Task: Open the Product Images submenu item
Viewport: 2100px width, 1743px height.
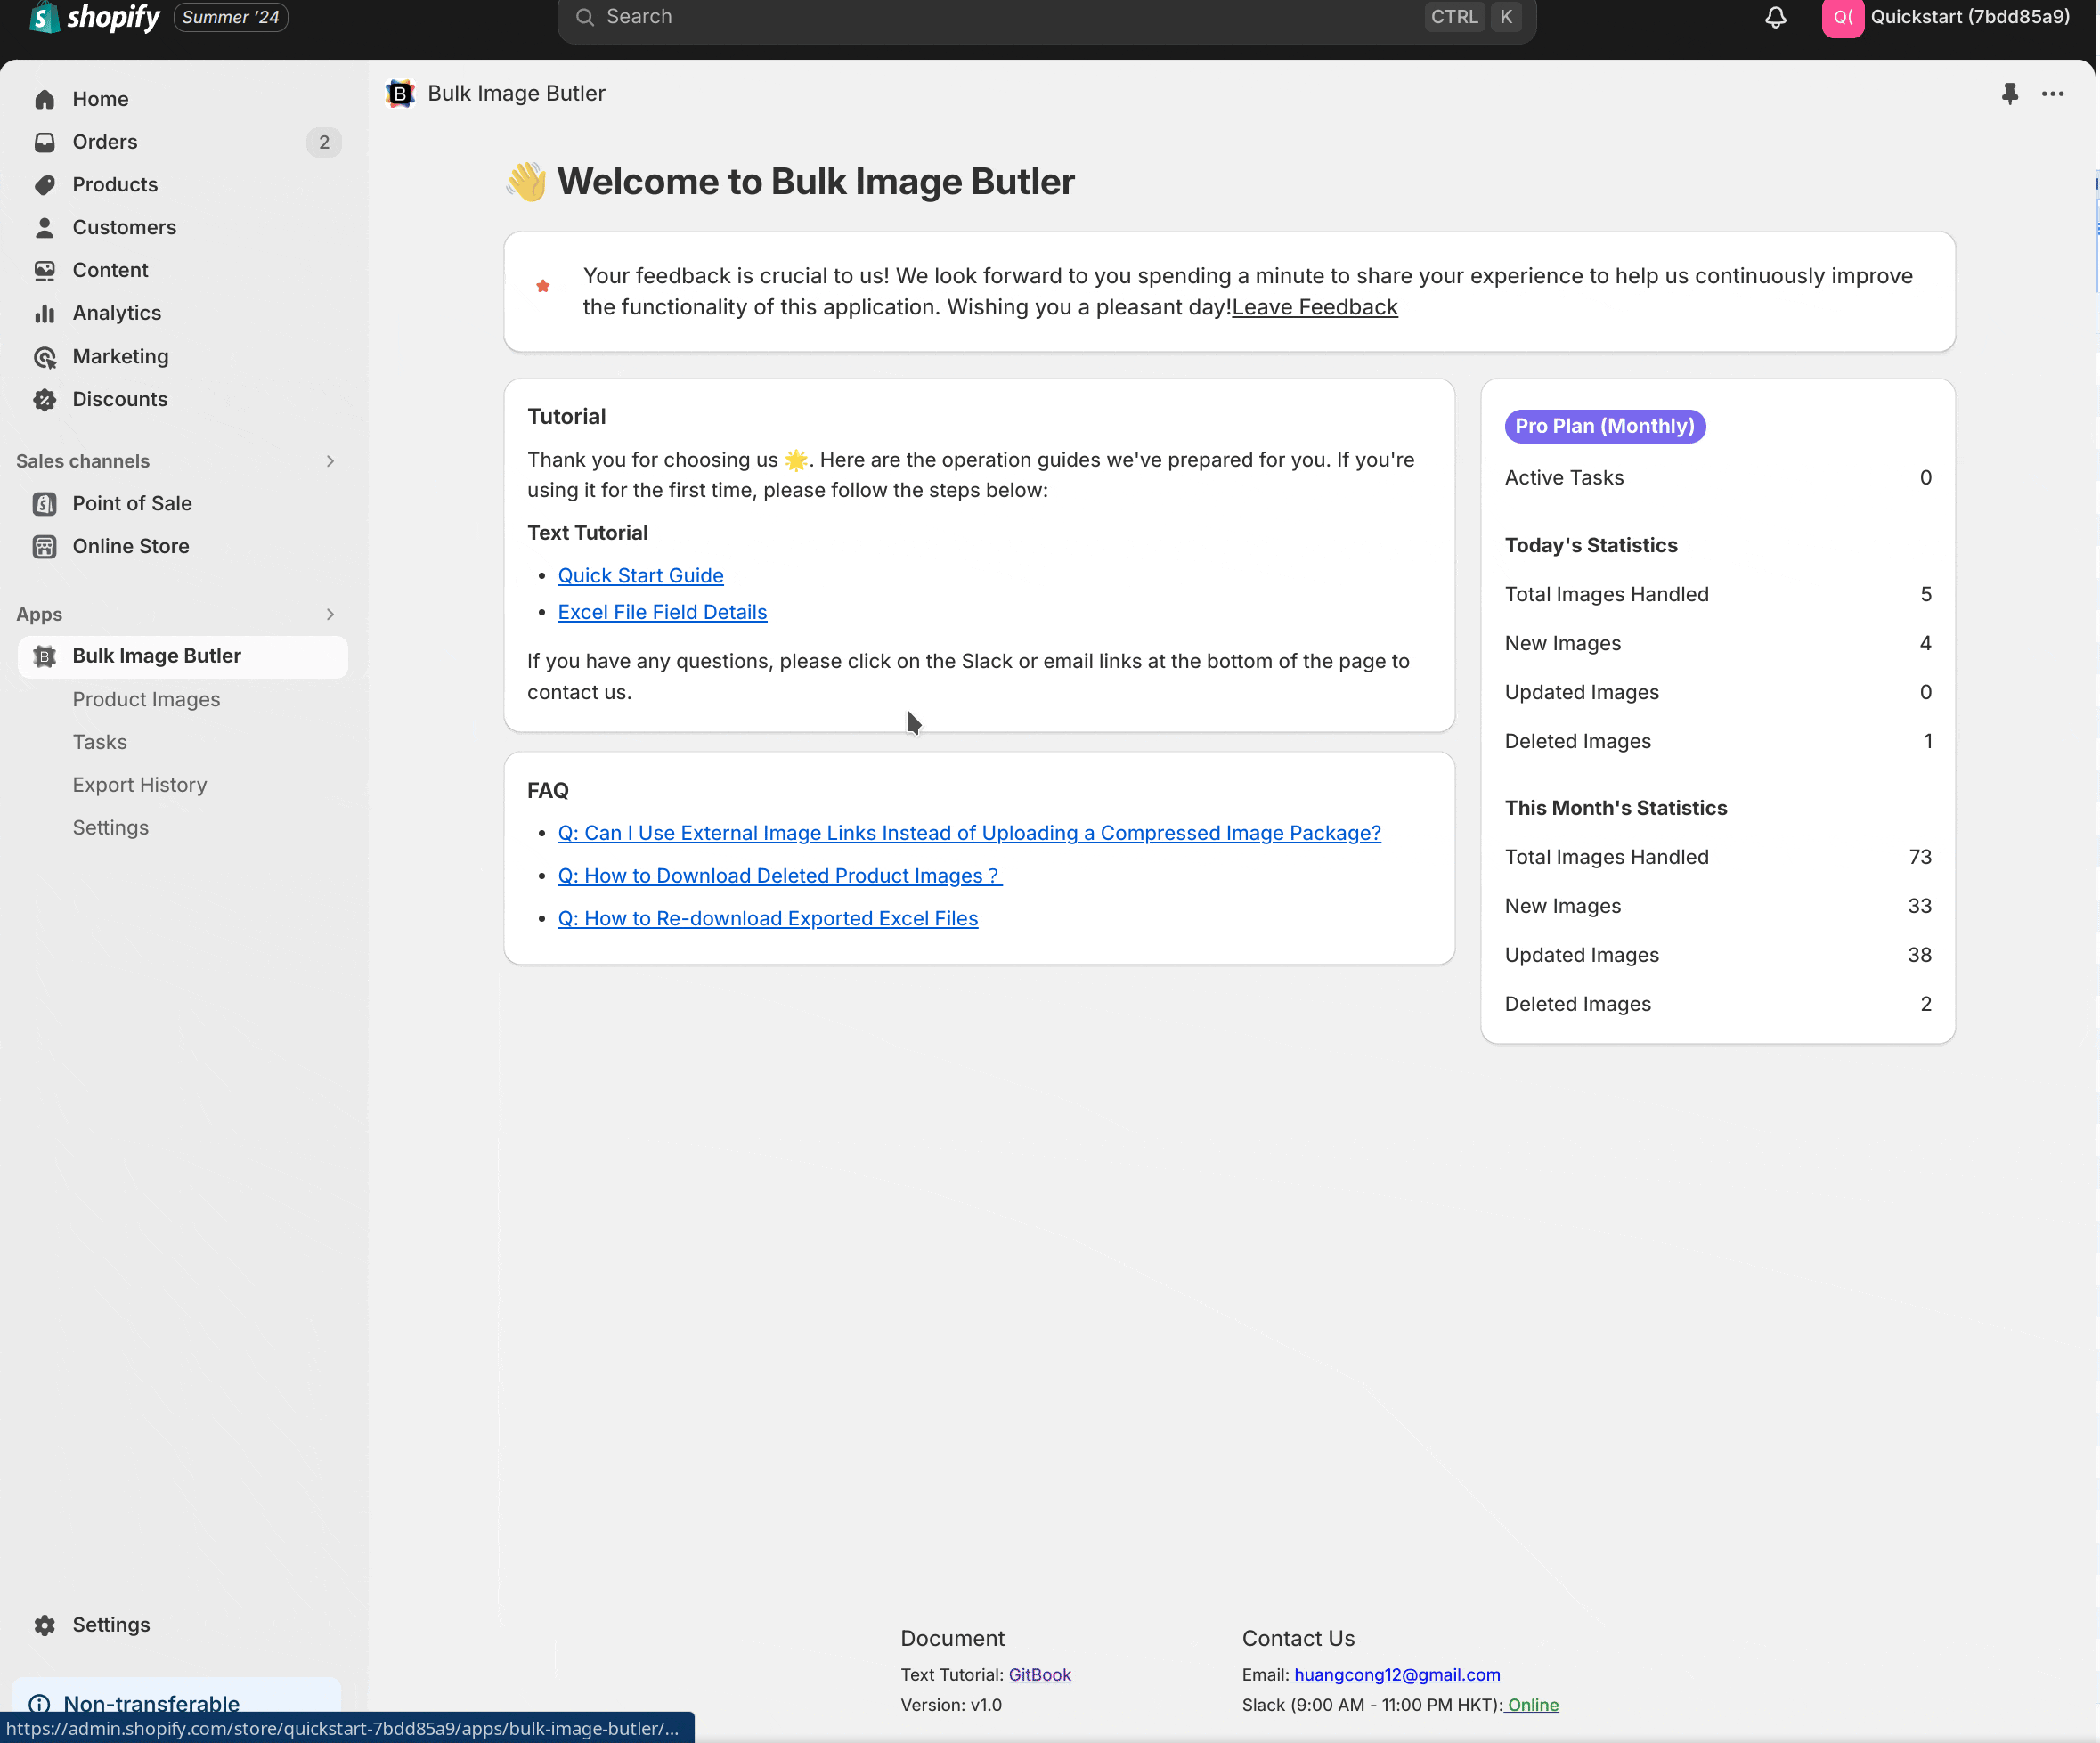Action: pos(146,699)
